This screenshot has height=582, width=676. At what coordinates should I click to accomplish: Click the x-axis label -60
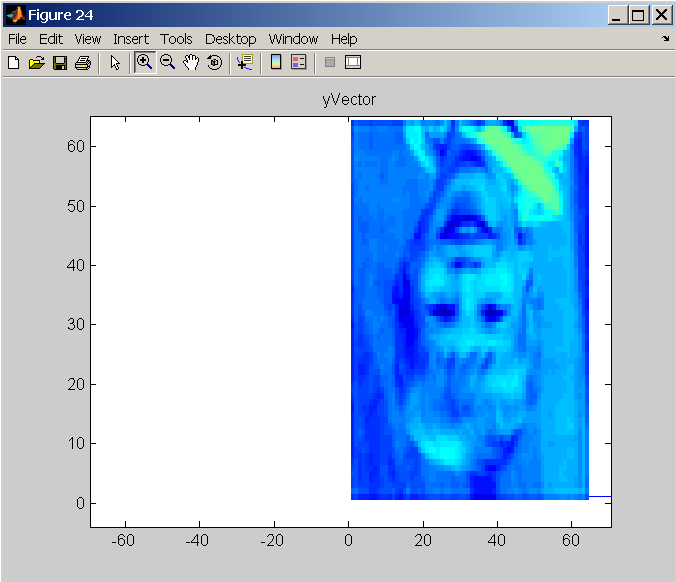[123, 540]
